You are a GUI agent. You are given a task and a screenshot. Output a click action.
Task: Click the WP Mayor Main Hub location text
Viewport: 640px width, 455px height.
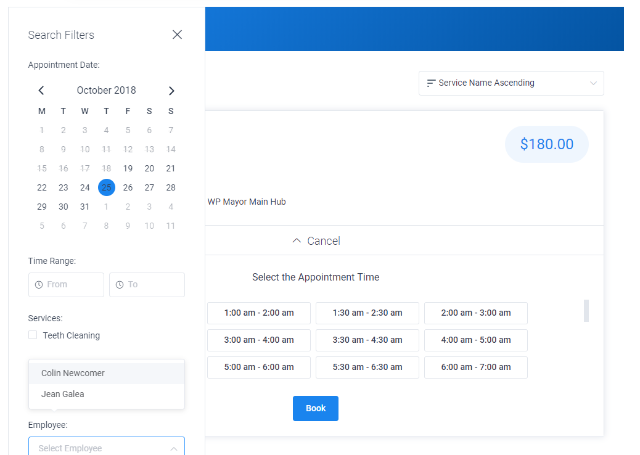(x=247, y=202)
